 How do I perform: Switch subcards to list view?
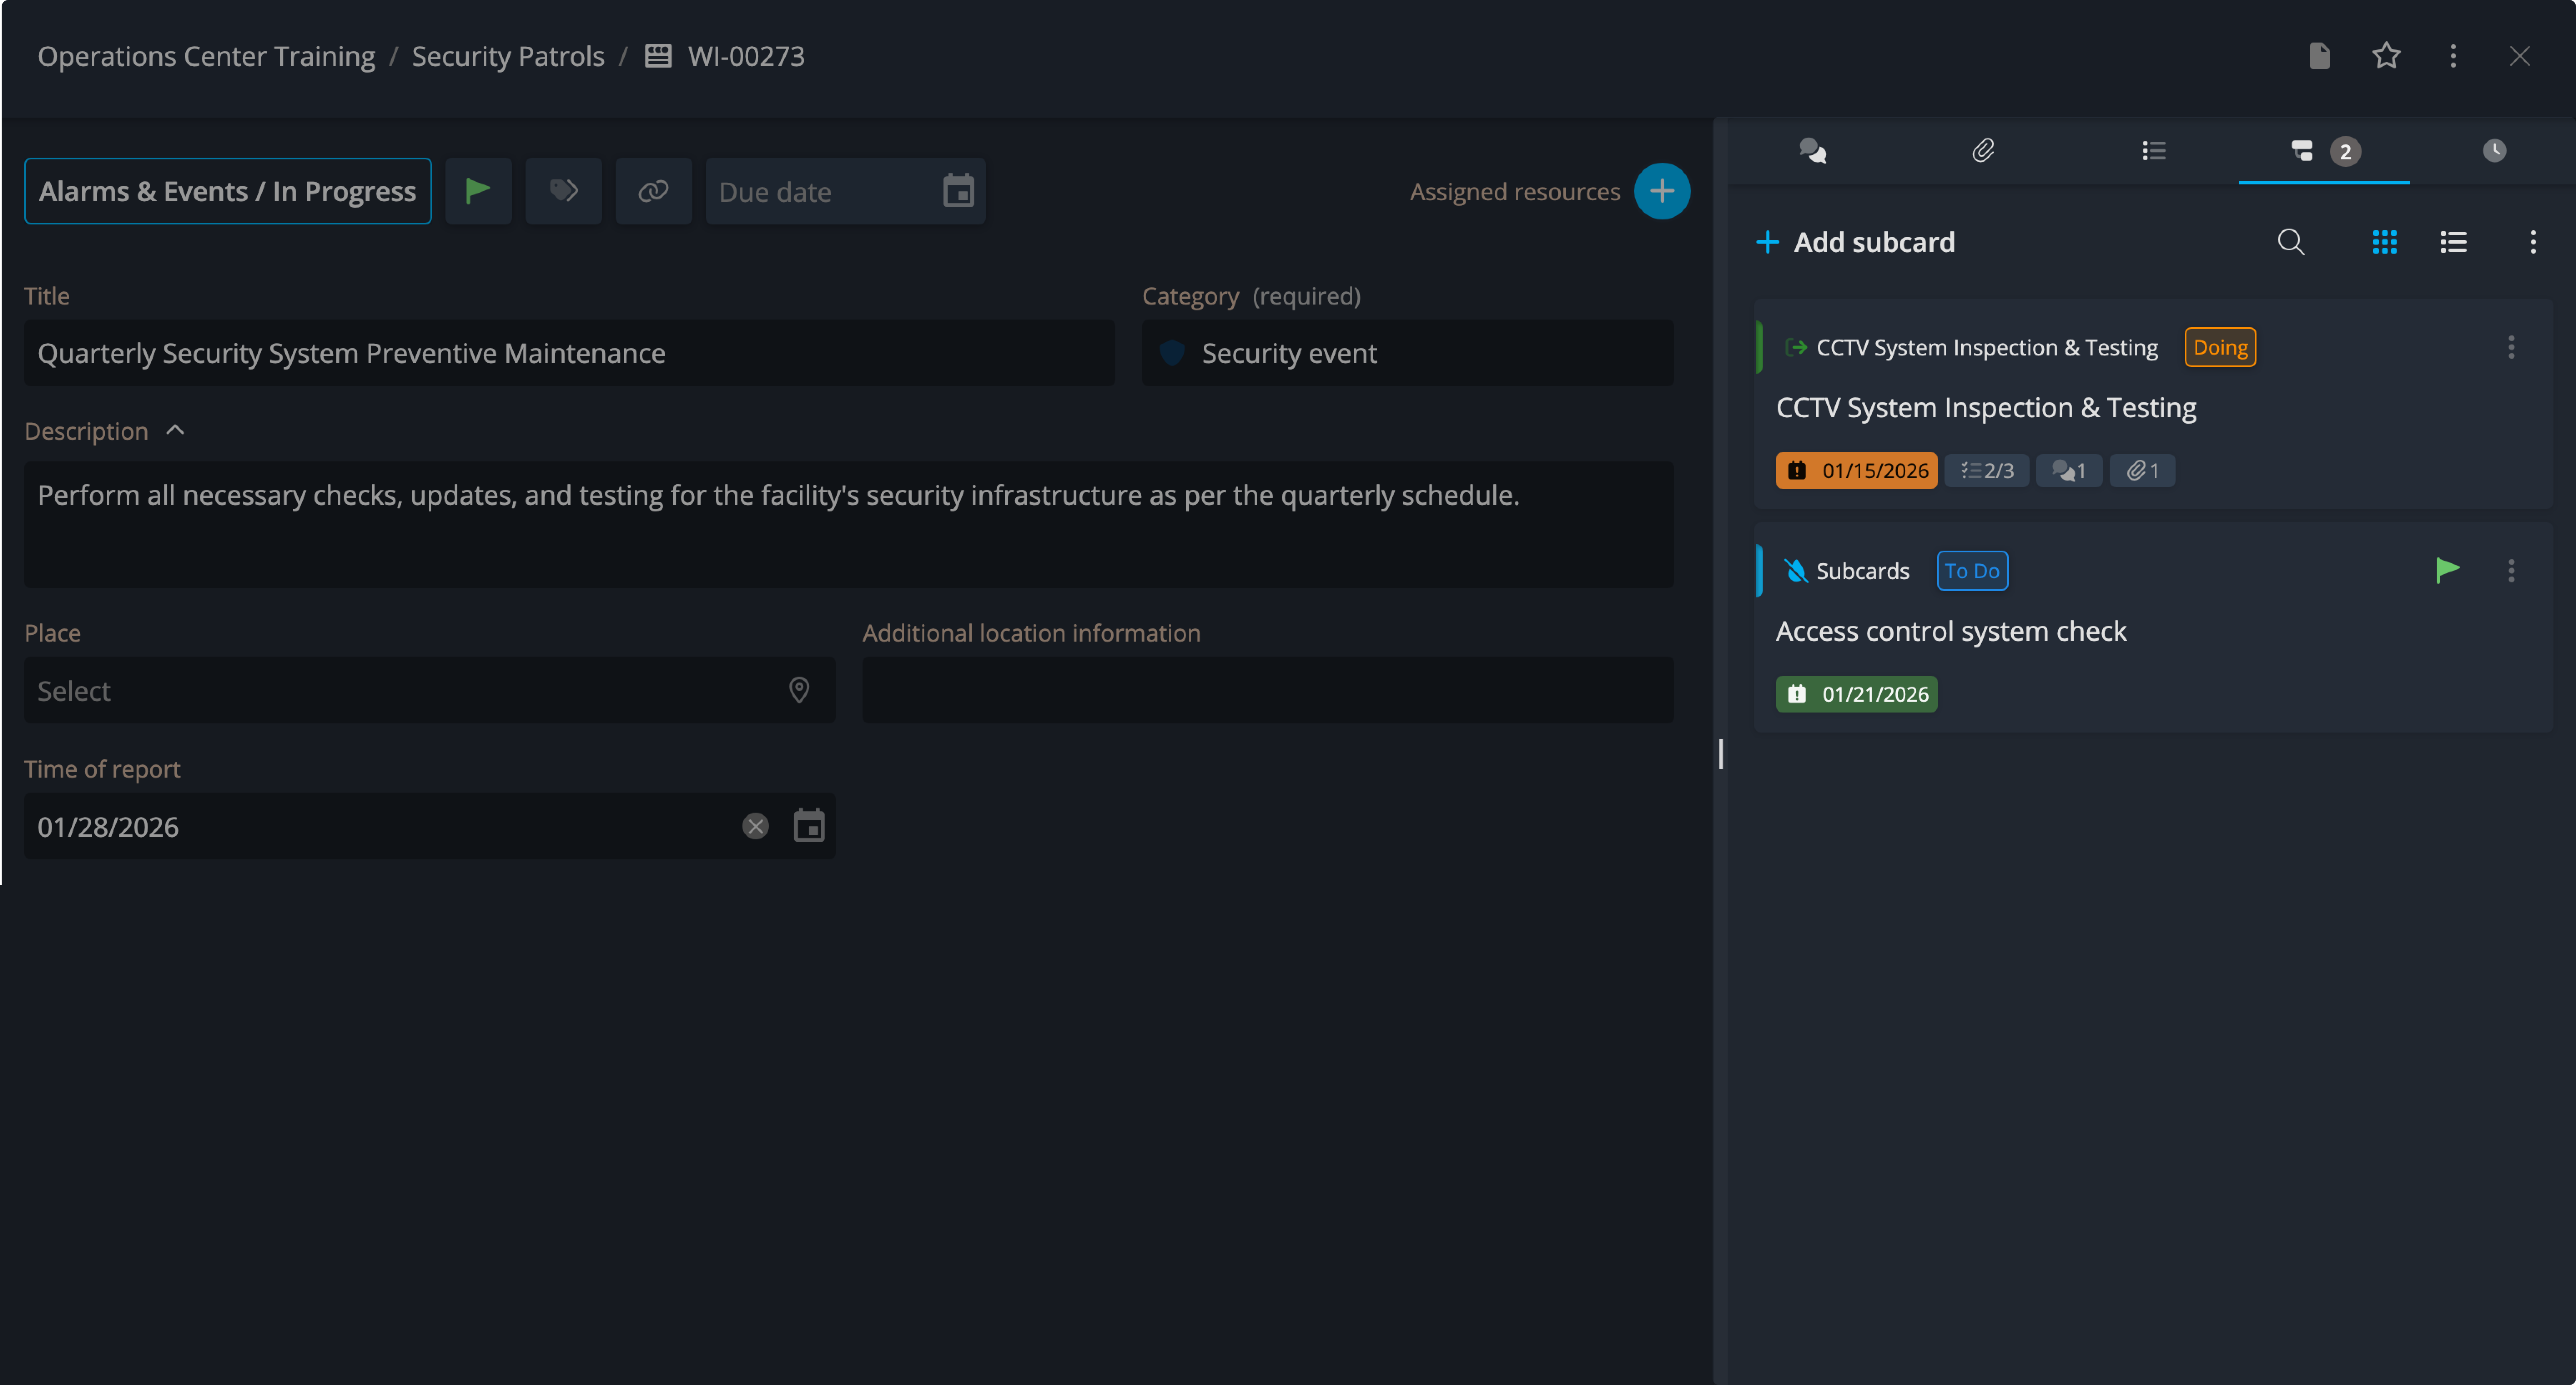2453,242
